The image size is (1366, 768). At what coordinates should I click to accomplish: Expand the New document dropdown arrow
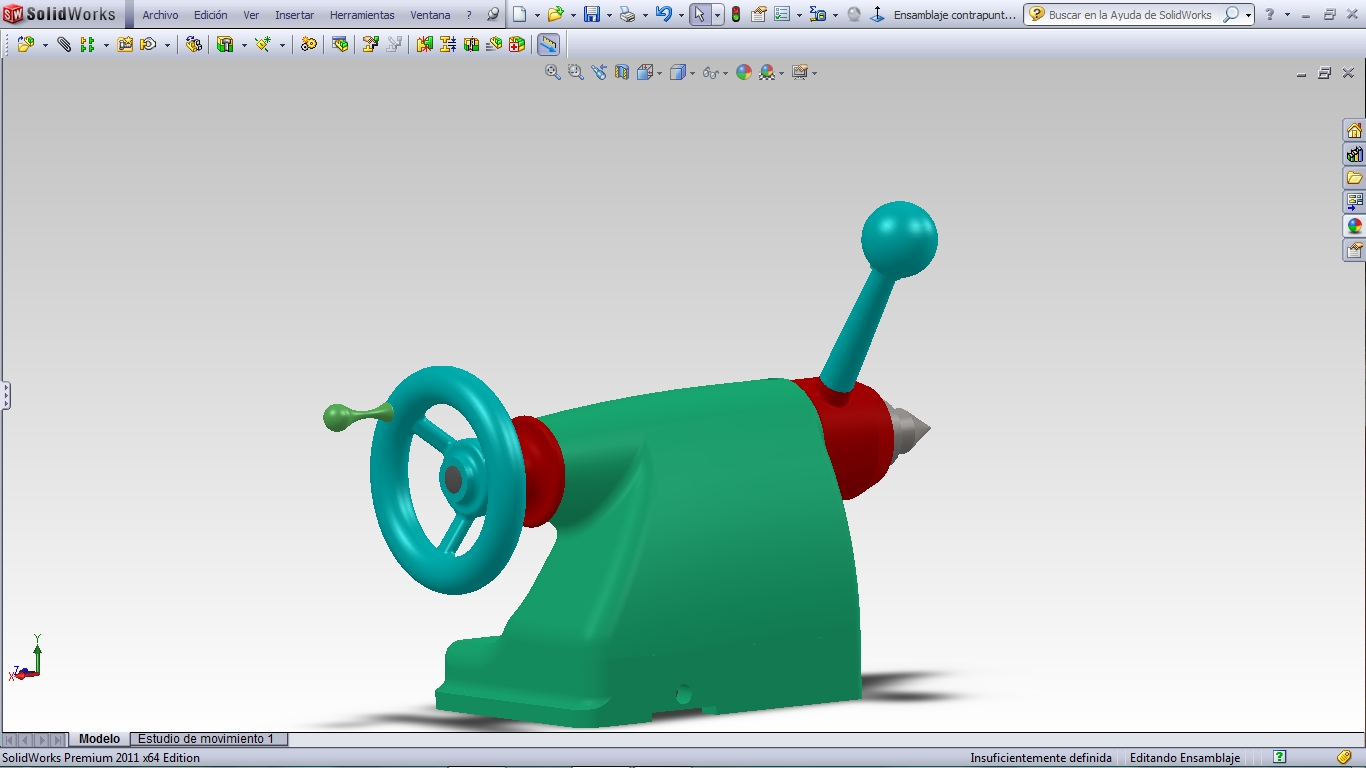tap(537, 15)
